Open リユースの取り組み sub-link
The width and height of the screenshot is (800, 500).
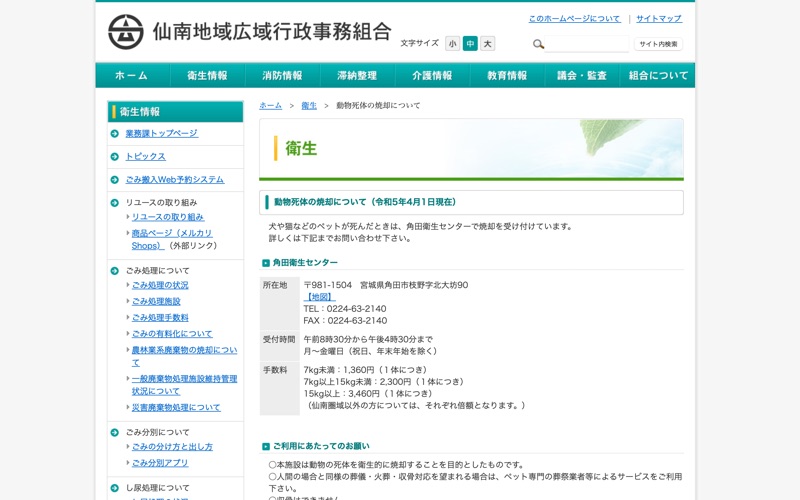click(168, 217)
